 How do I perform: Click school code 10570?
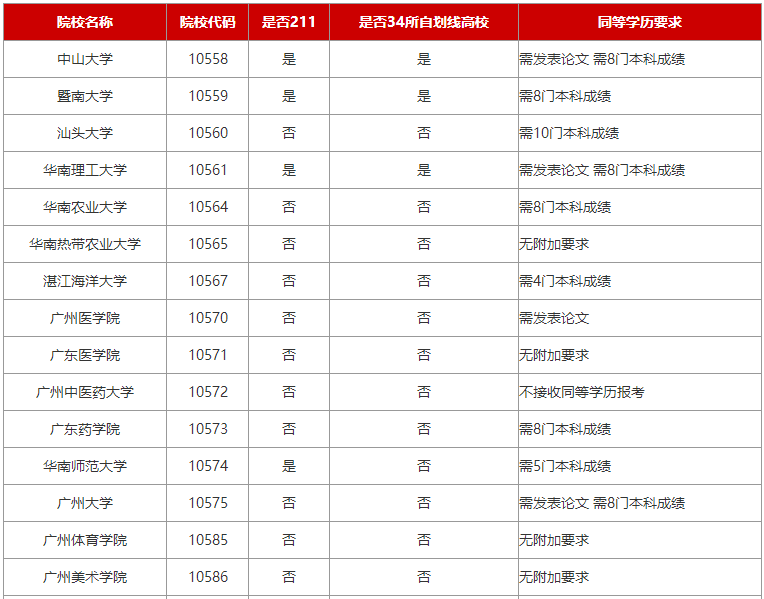coord(208,318)
